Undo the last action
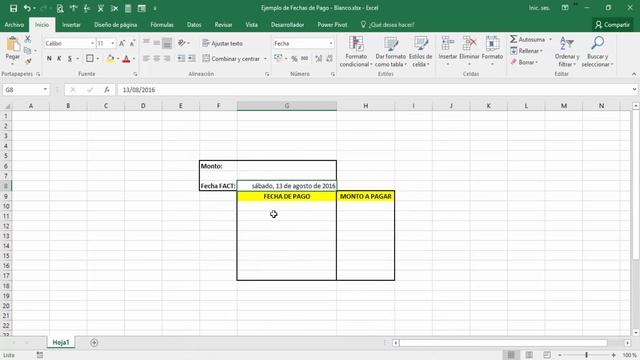The height and width of the screenshot is (360, 640). (x=27, y=8)
